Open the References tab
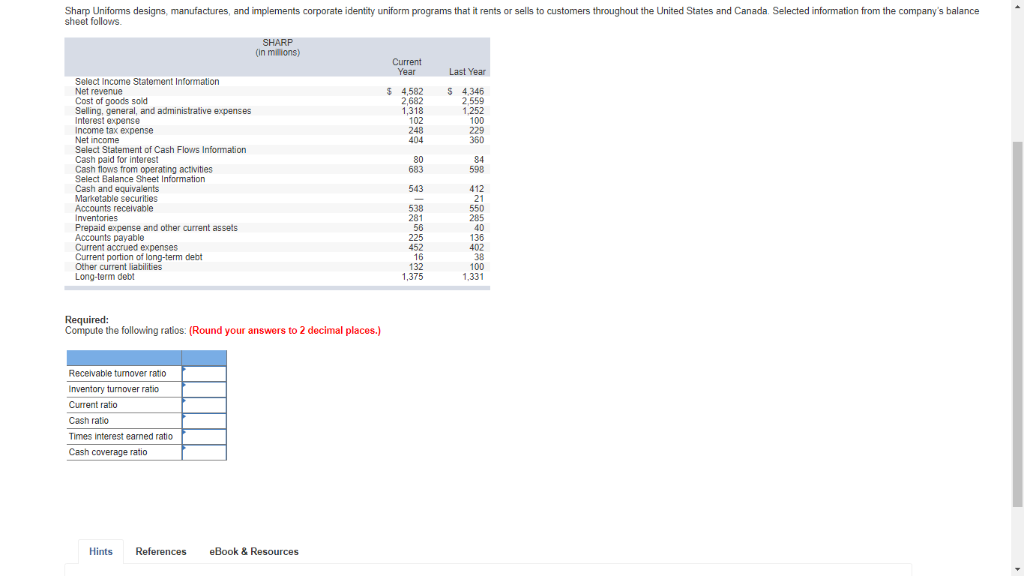 (x=161, y=551)
